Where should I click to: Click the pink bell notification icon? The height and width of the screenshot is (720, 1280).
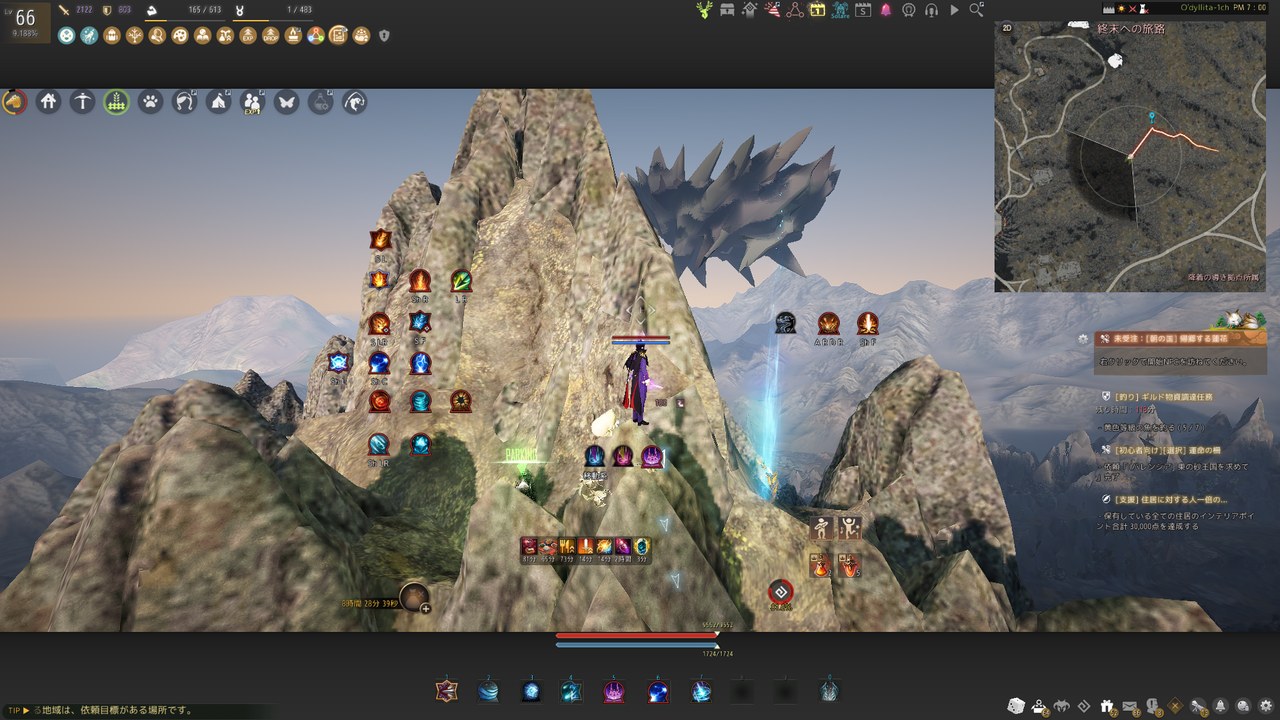[885, 10]
